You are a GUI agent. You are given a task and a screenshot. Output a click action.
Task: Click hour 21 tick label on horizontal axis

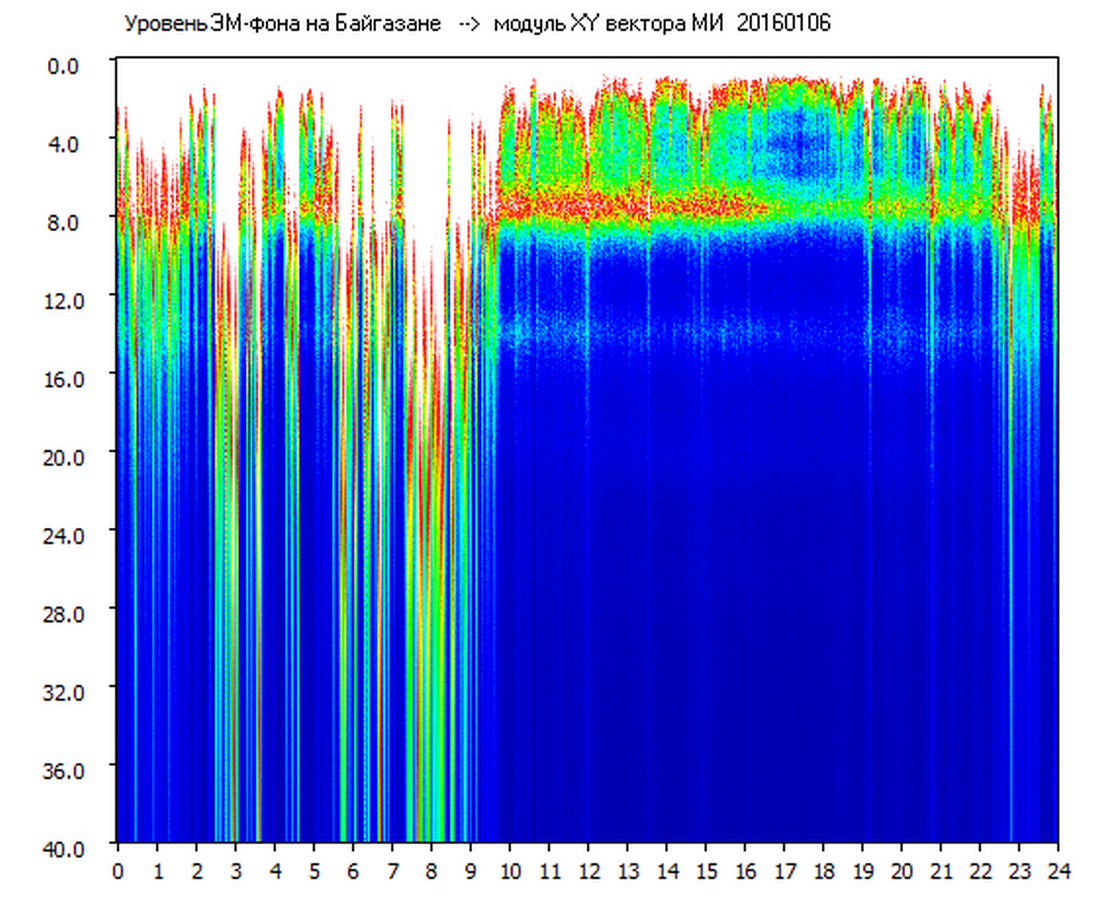coord(942,872)
